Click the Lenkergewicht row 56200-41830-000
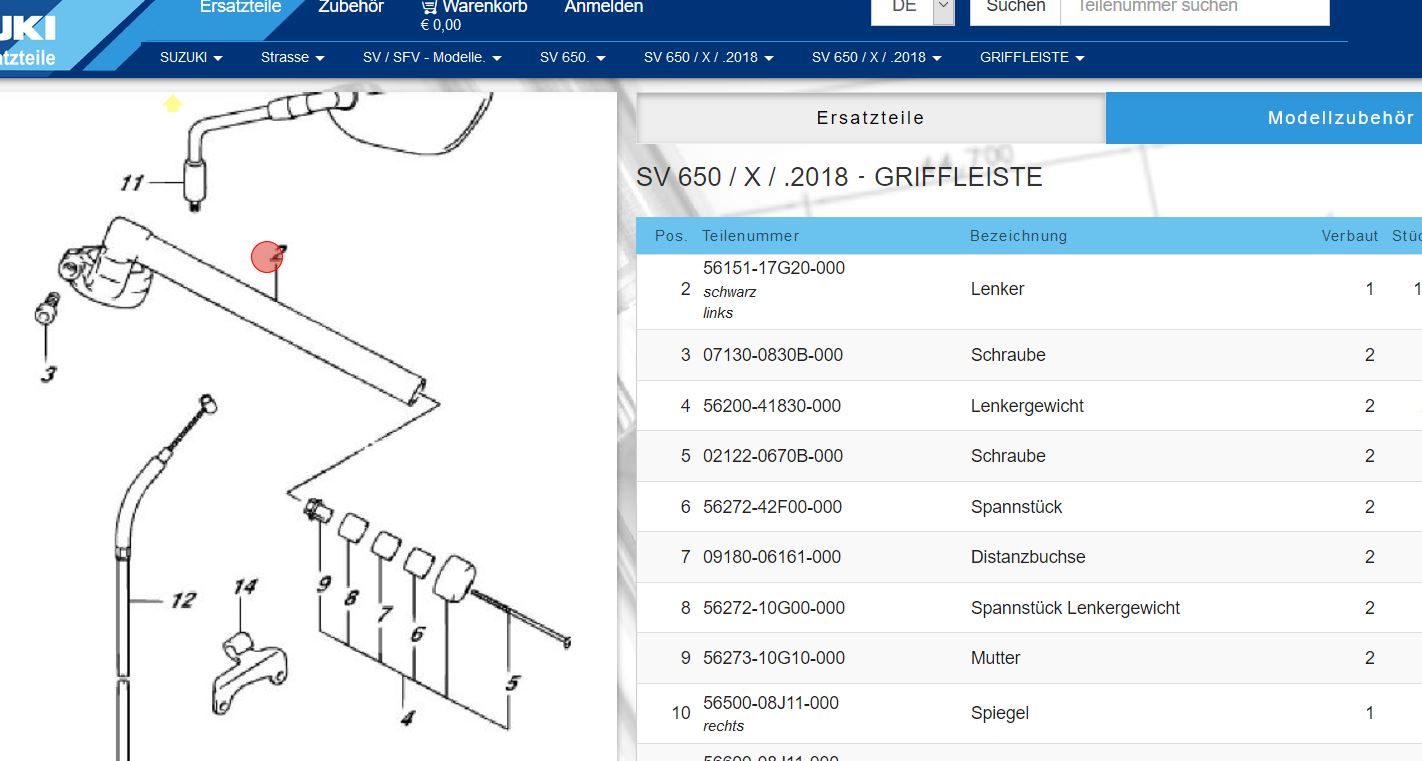 point(772,406)
